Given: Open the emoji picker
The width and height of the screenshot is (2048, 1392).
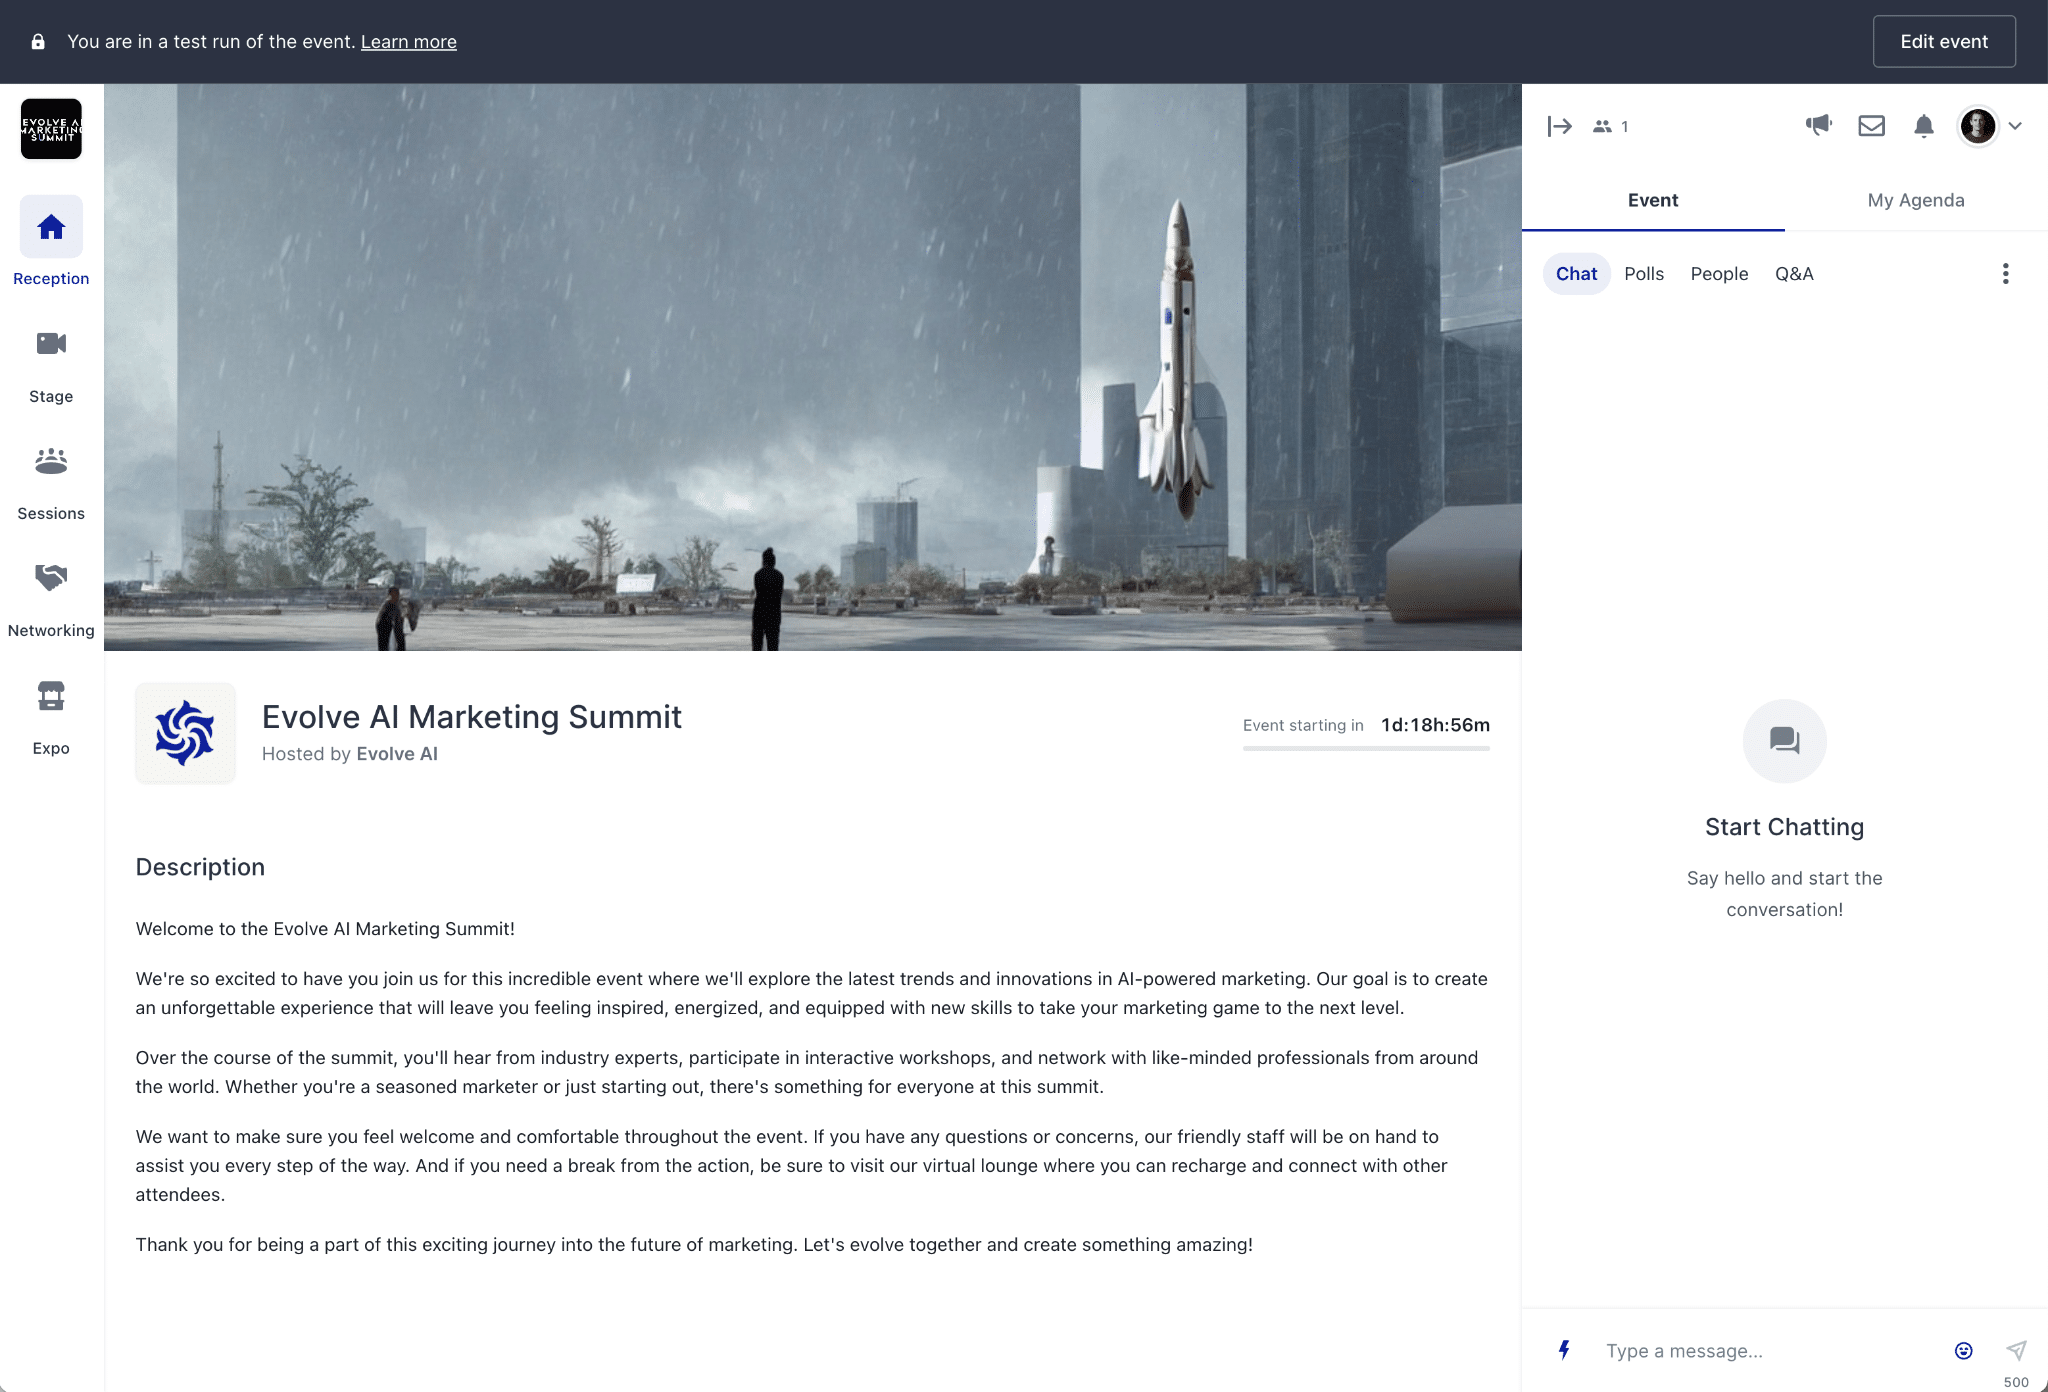Looking at the screenshot, I should pyautogui.click(x=1963, y=1351).
